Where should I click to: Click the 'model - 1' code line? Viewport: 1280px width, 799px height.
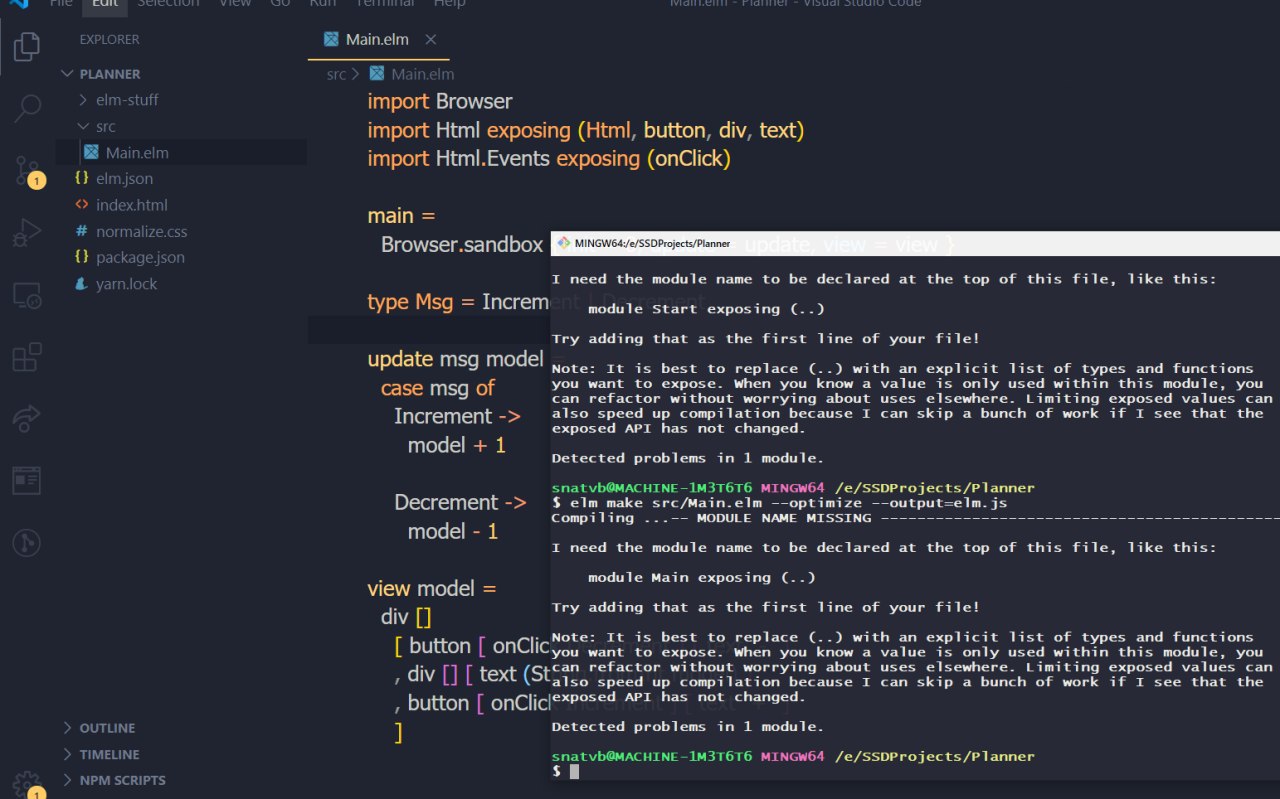[452, 531]
